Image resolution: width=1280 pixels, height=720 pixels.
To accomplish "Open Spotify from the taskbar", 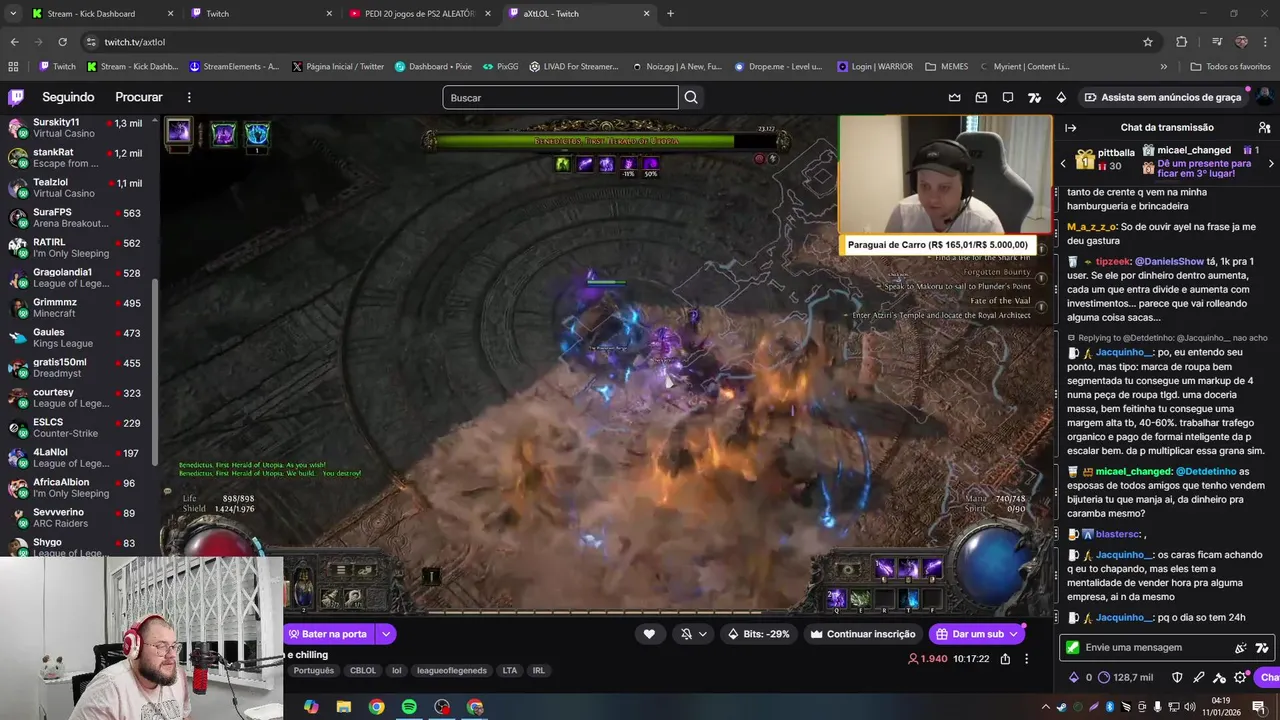I will (x=409, y=707).
